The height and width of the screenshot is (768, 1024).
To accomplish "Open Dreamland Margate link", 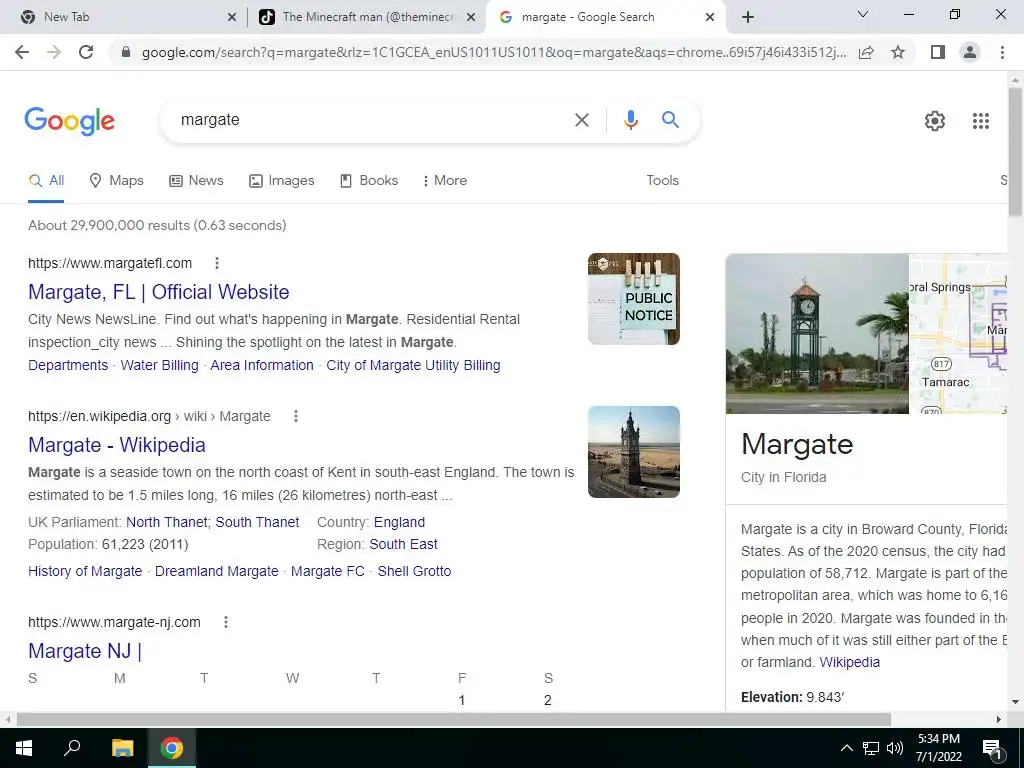I will coord(217,571).
